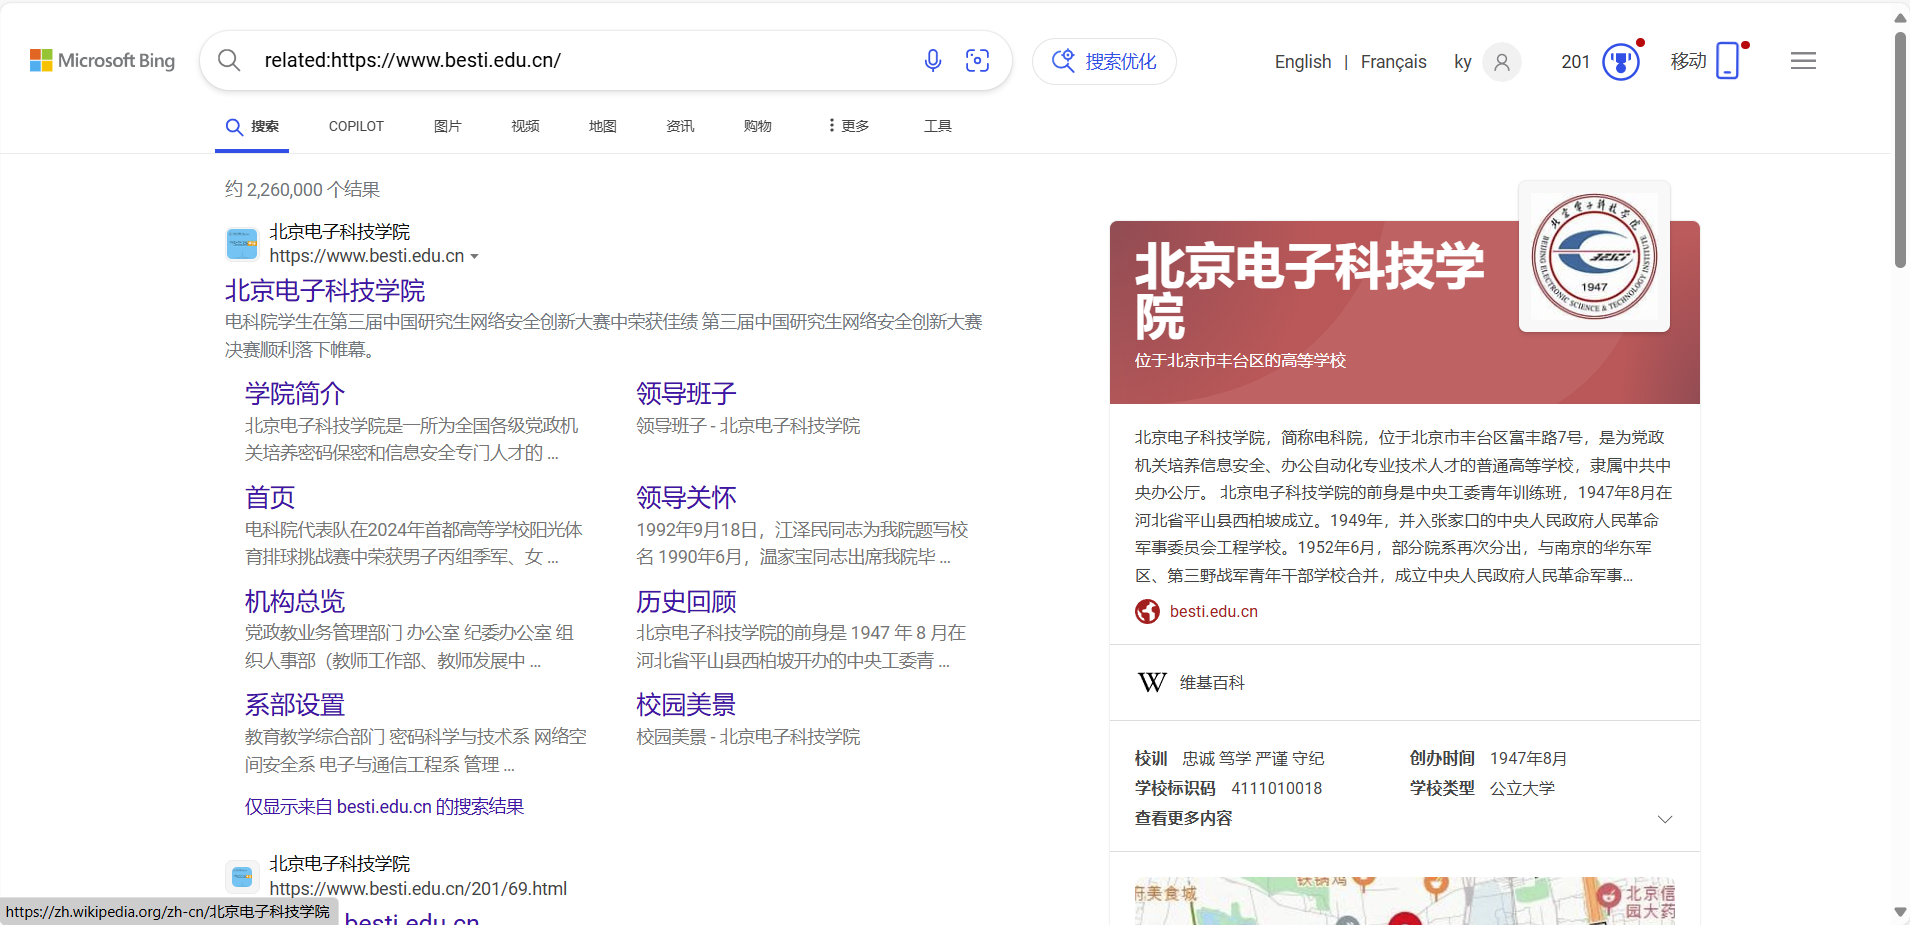The image size is (1910, 925).
Task: Click the map thumbnail in knowledge panel
Action: pos(1405,901)
